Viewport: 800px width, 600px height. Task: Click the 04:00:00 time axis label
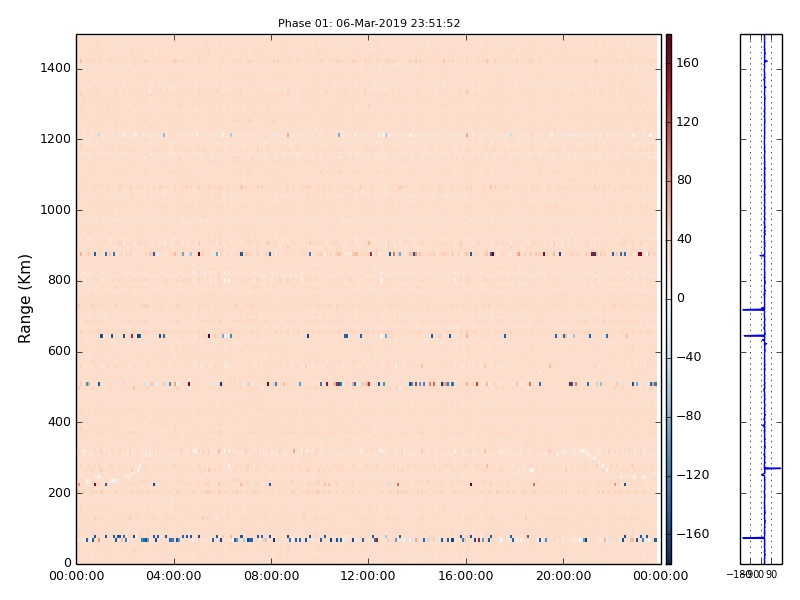pos(174,577)
